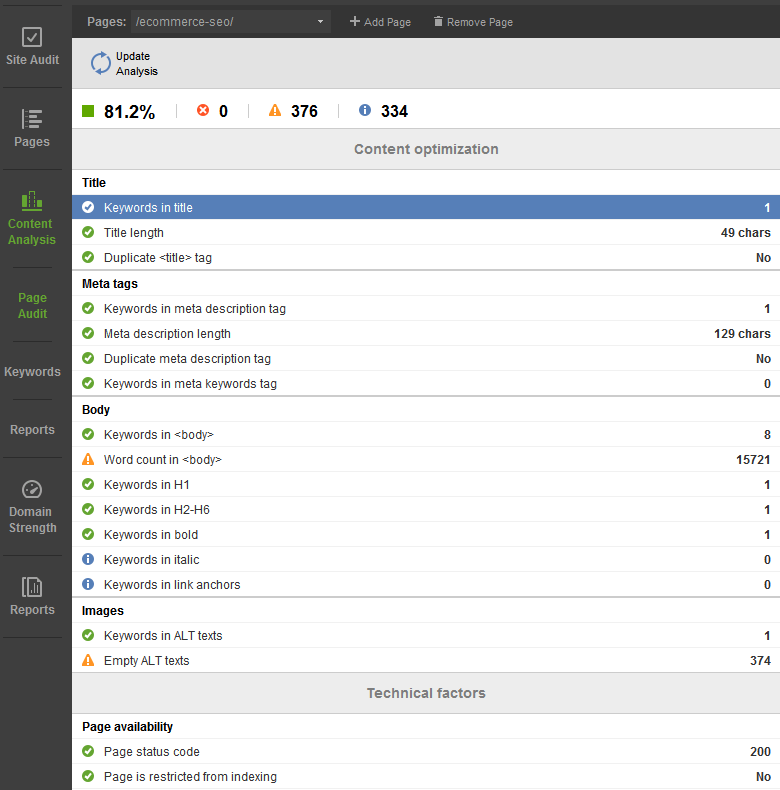780x790 pixels.
Task: Click info icon beside Keywords in link anchors
Action: 88,584
